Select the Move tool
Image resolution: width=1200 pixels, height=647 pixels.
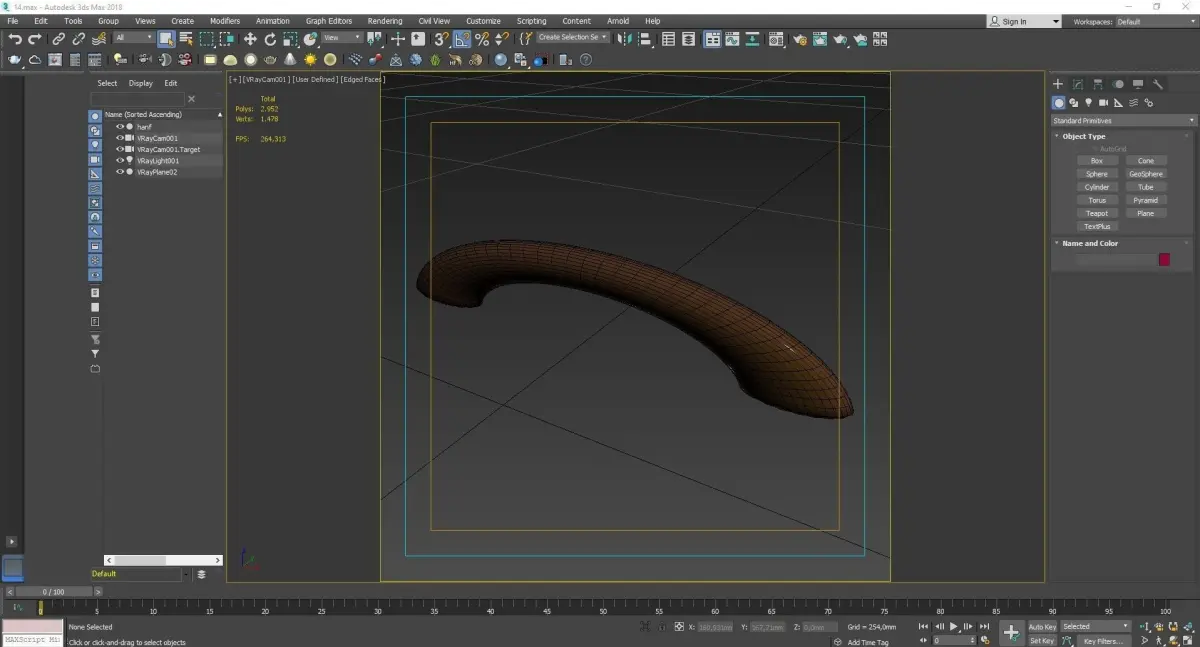click(x=250, y=39)
